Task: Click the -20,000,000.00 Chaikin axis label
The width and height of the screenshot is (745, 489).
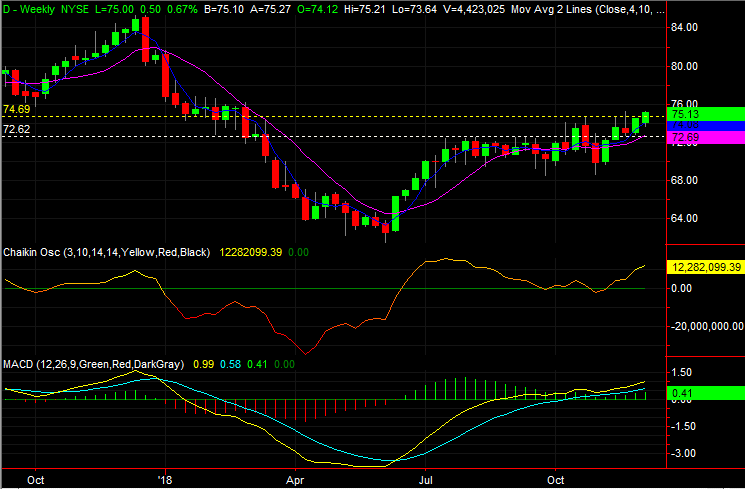Action: (x=707, y=326)
